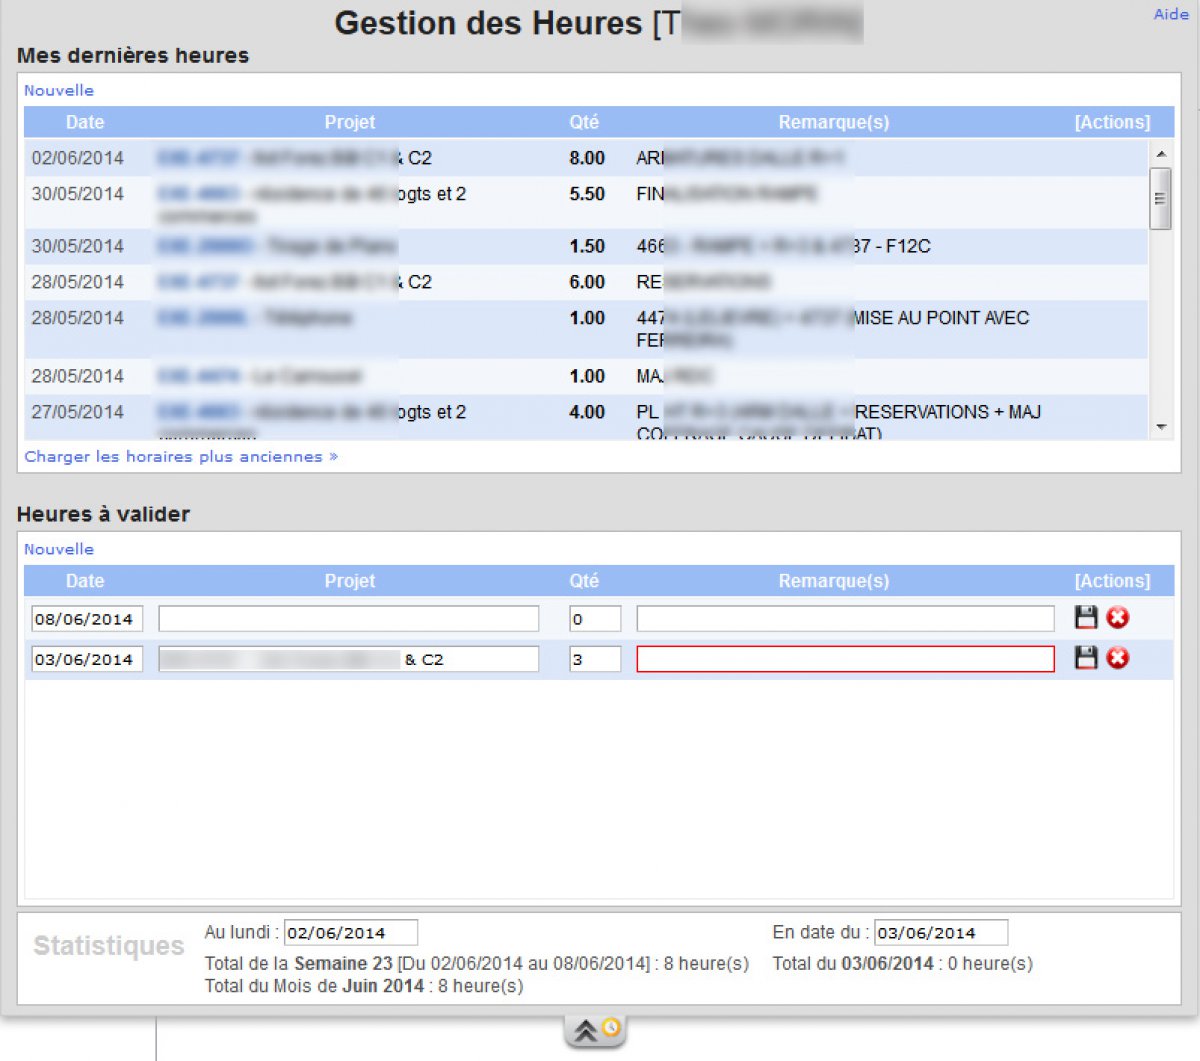
Task: Click Qté header in Mes dernières heures table
Action: (x=584, y=122)
